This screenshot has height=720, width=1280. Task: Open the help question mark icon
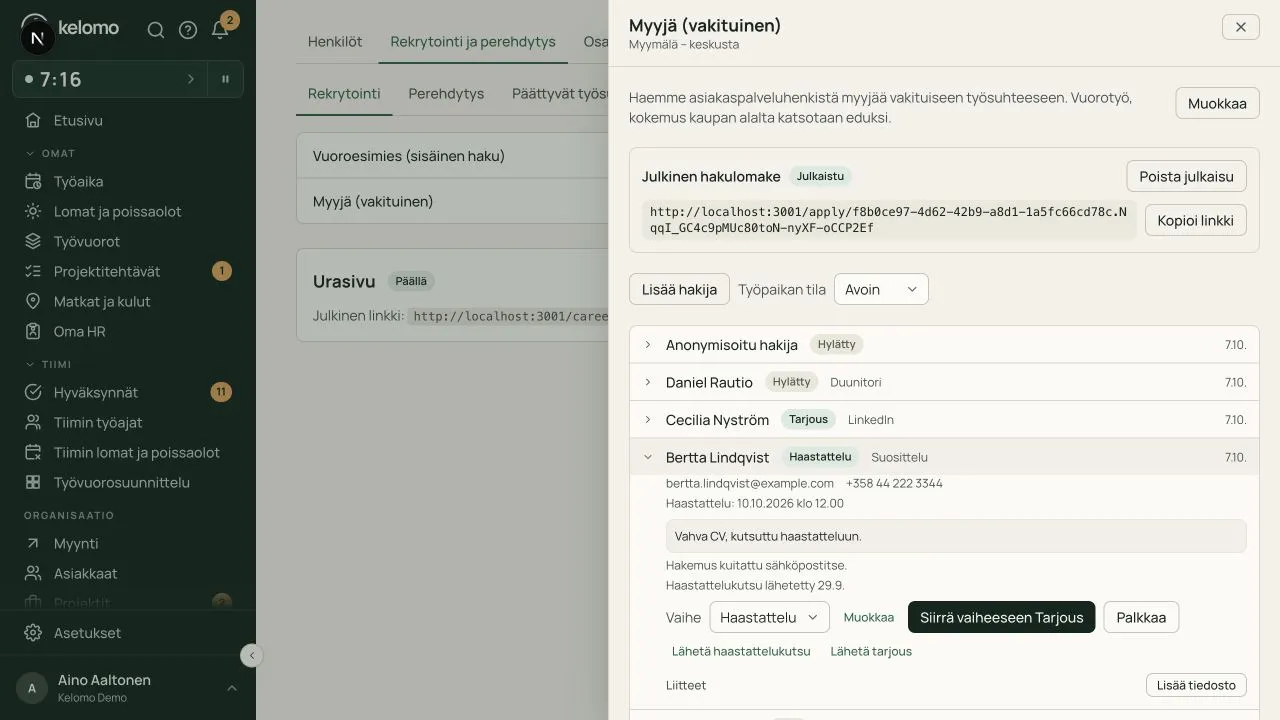coord(188,30)
